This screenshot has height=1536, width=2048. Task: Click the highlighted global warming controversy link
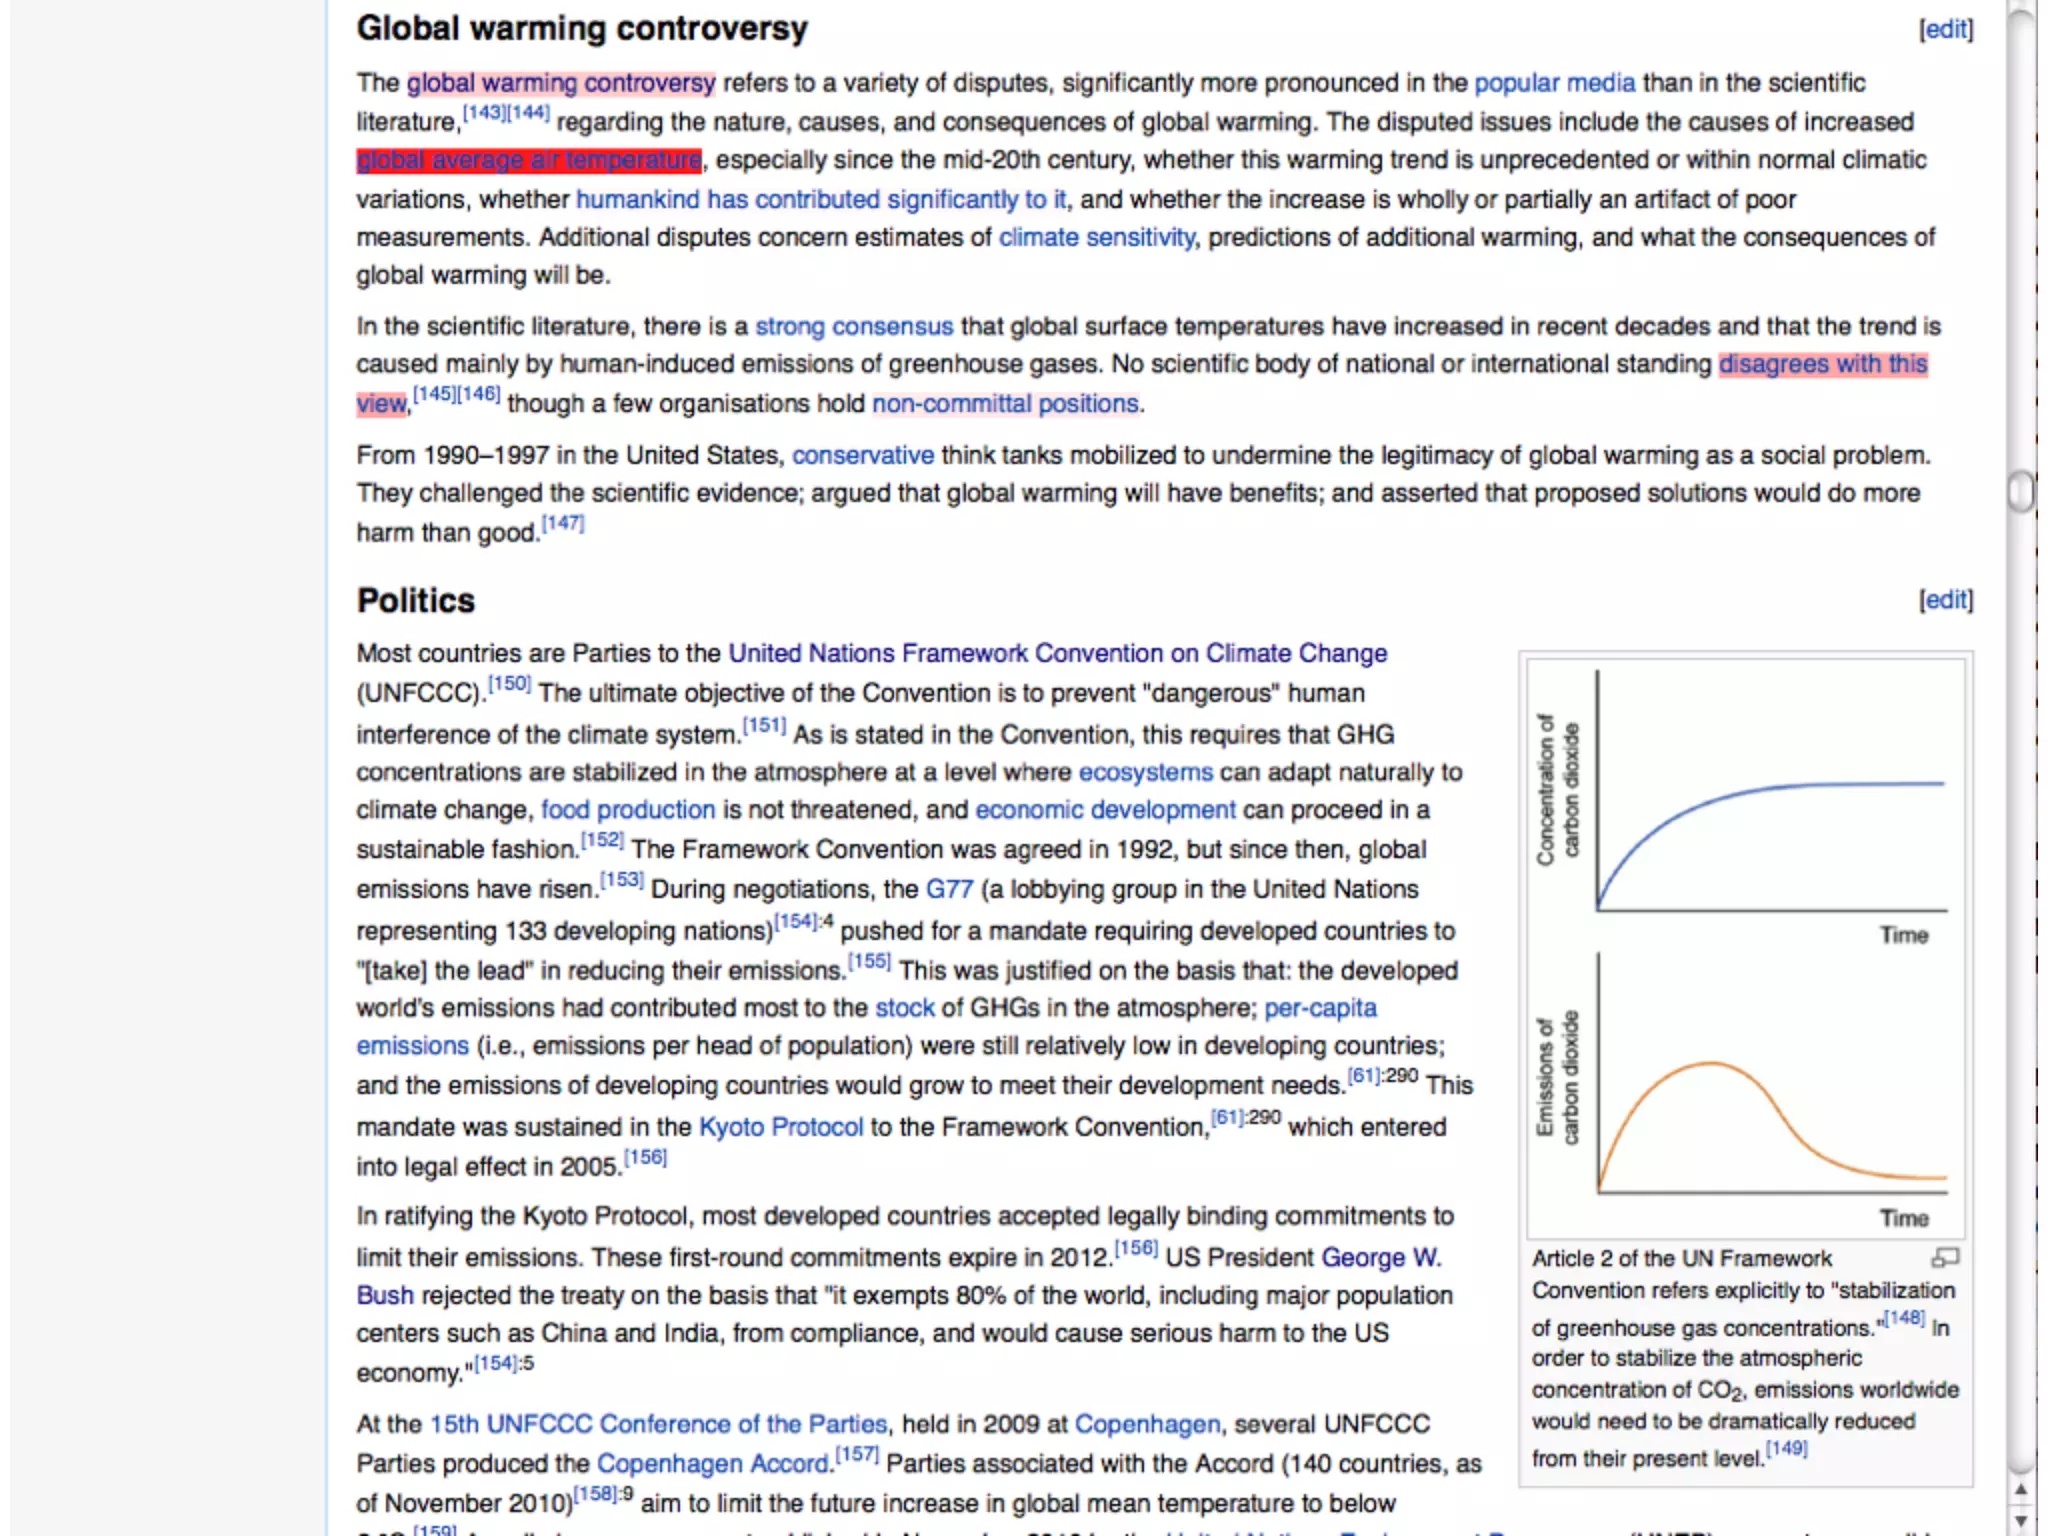[x=561, y=83]
